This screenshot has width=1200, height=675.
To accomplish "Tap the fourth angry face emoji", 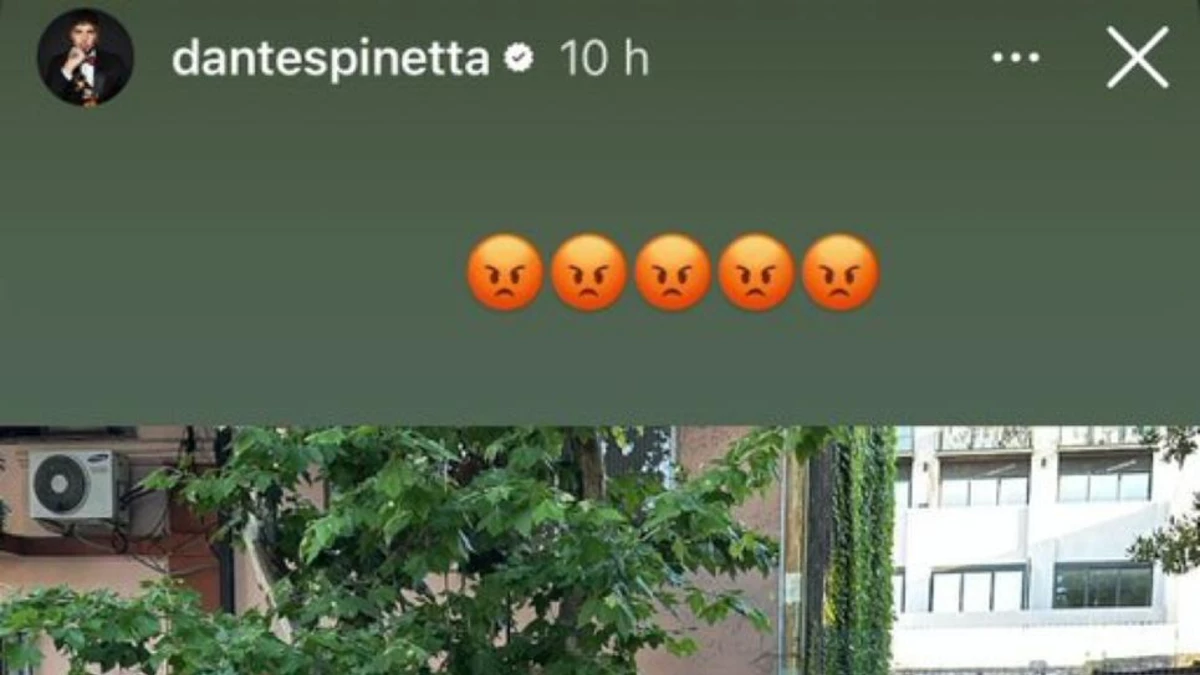I will (757, 272).
